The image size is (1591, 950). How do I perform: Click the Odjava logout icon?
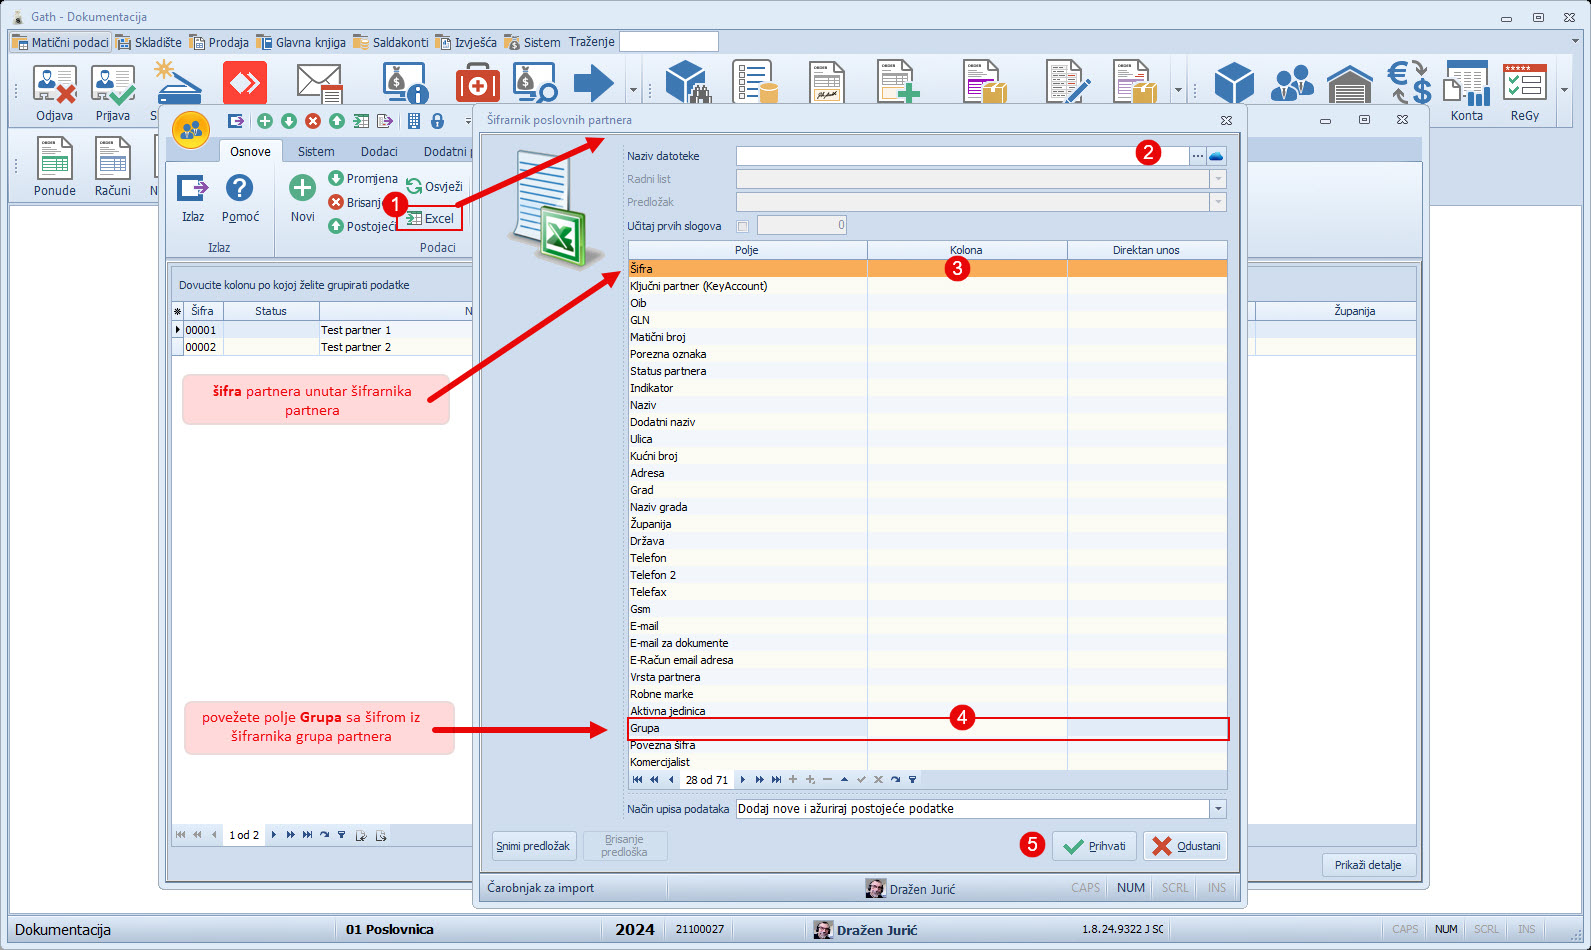[54, 86]
